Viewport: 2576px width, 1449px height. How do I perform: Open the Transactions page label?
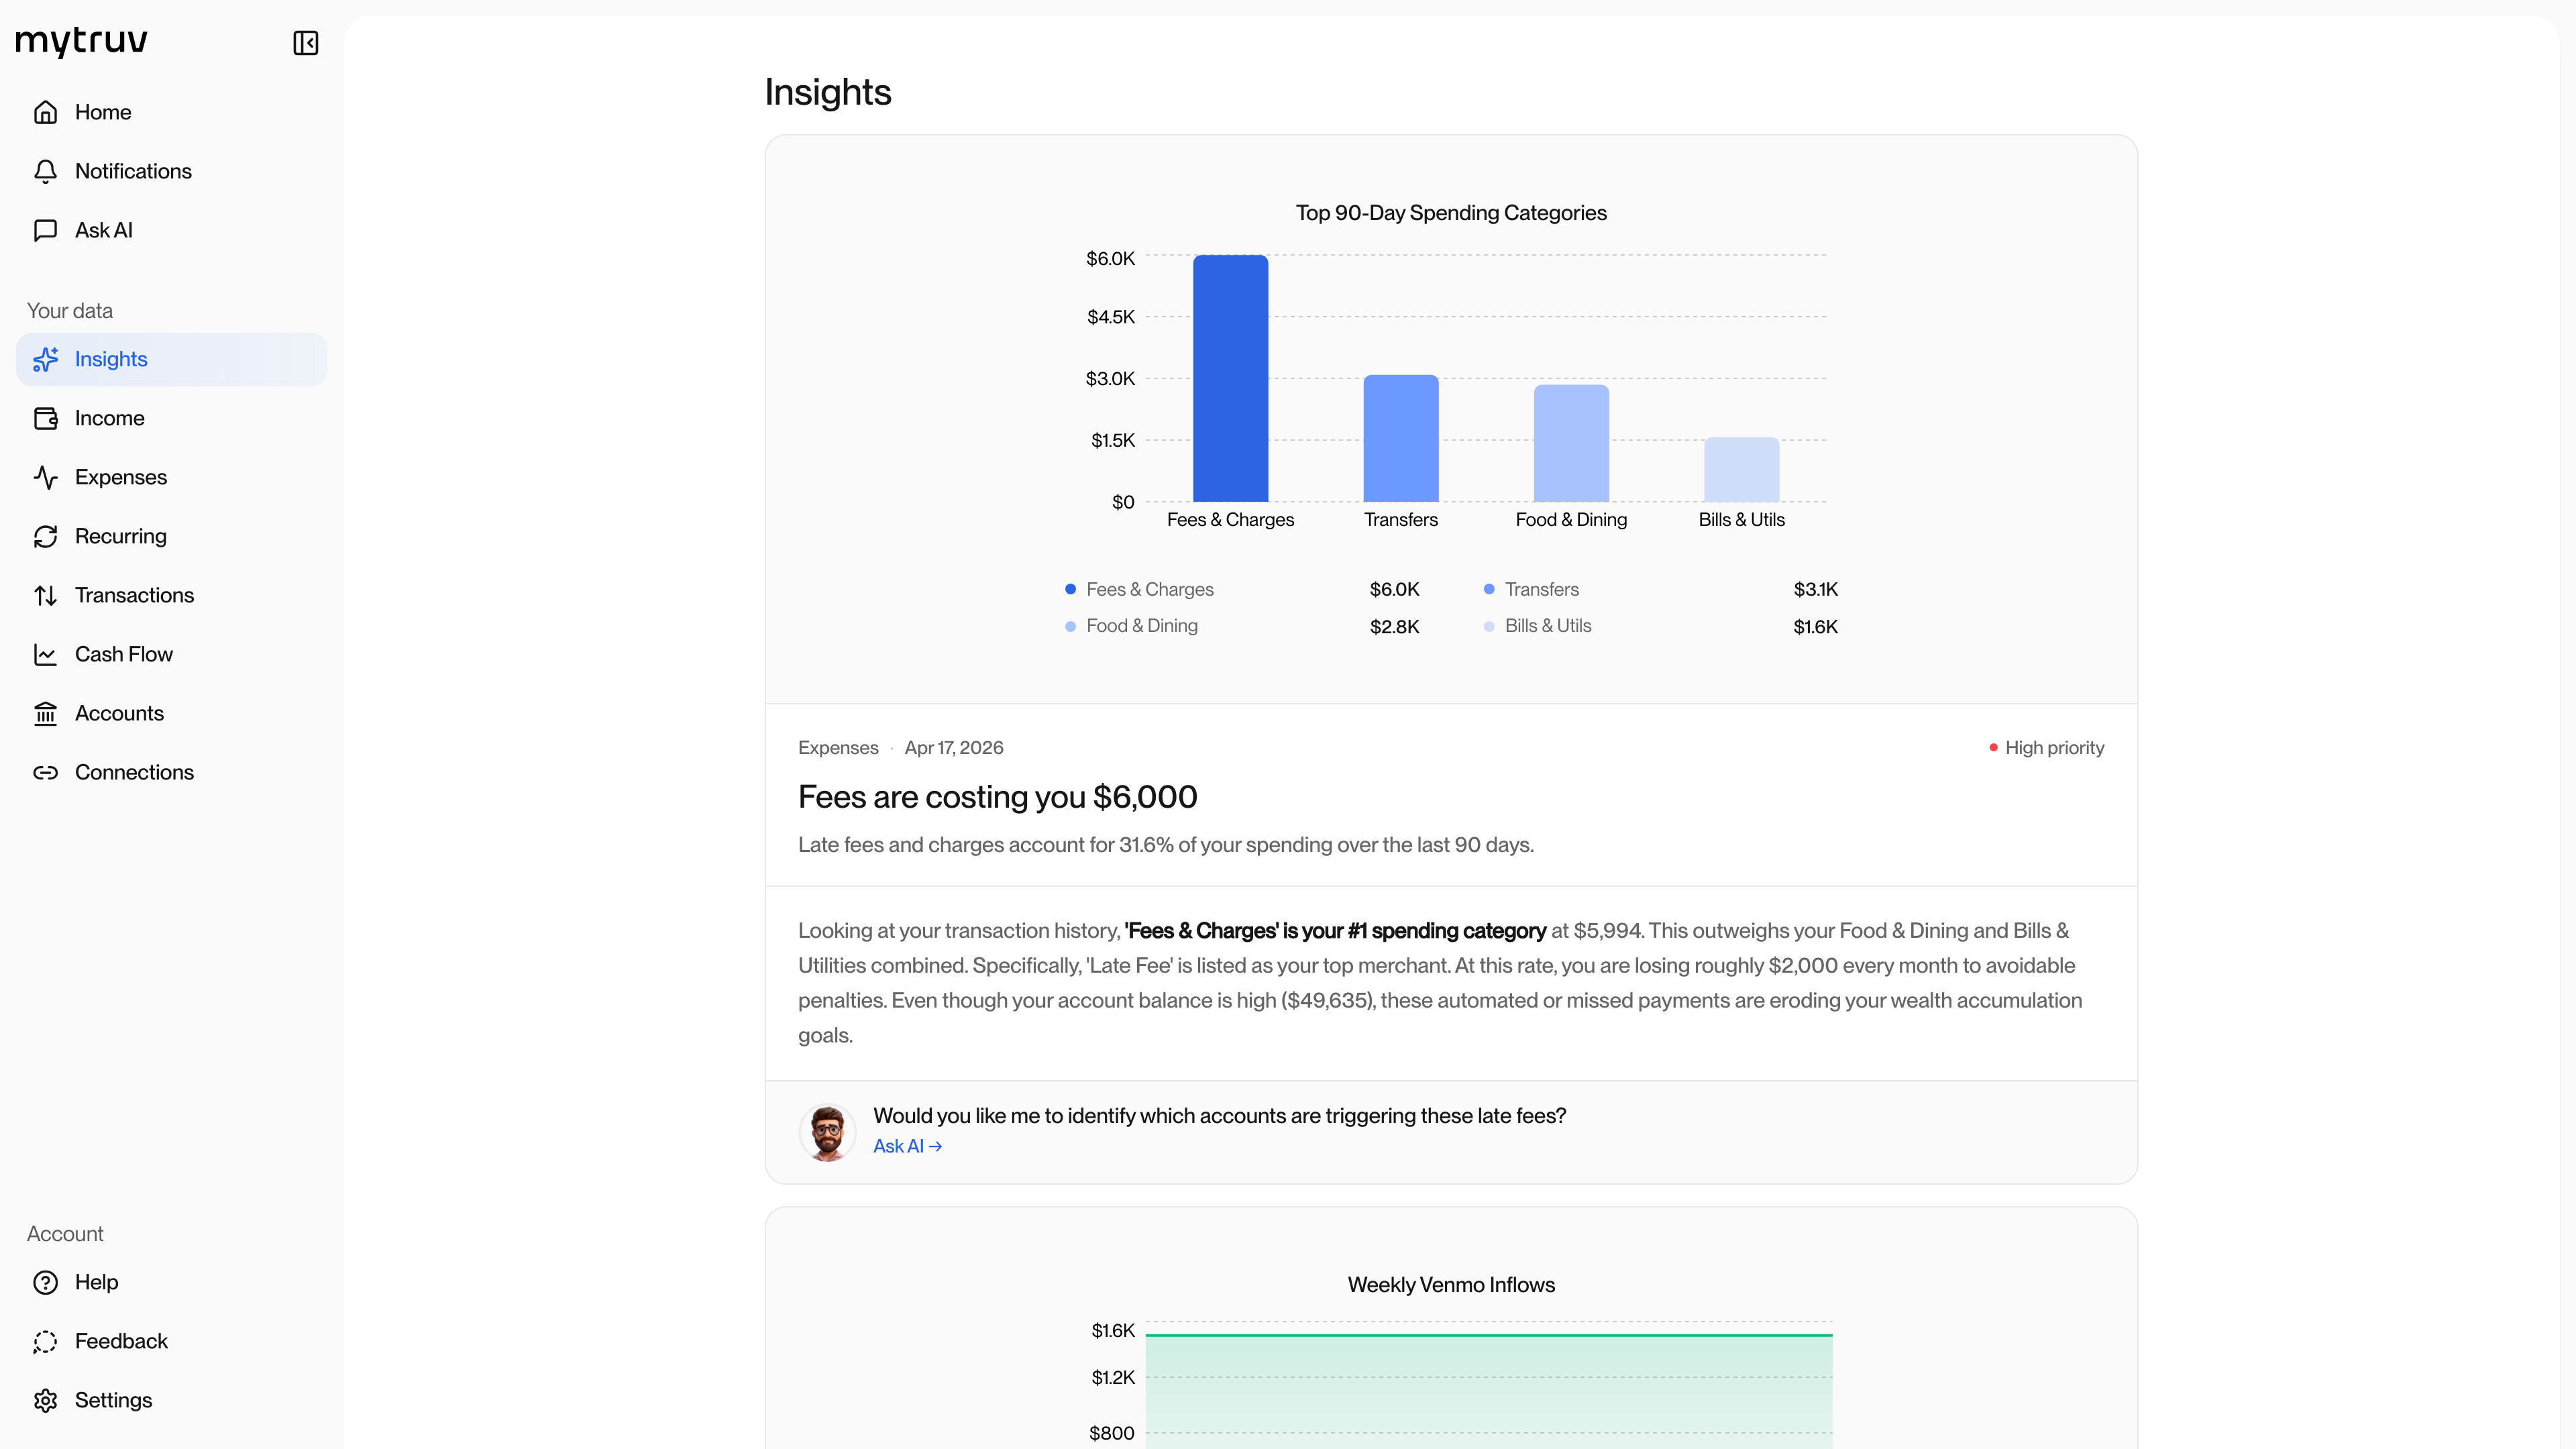pyautogui.click(x=134, y=595)
